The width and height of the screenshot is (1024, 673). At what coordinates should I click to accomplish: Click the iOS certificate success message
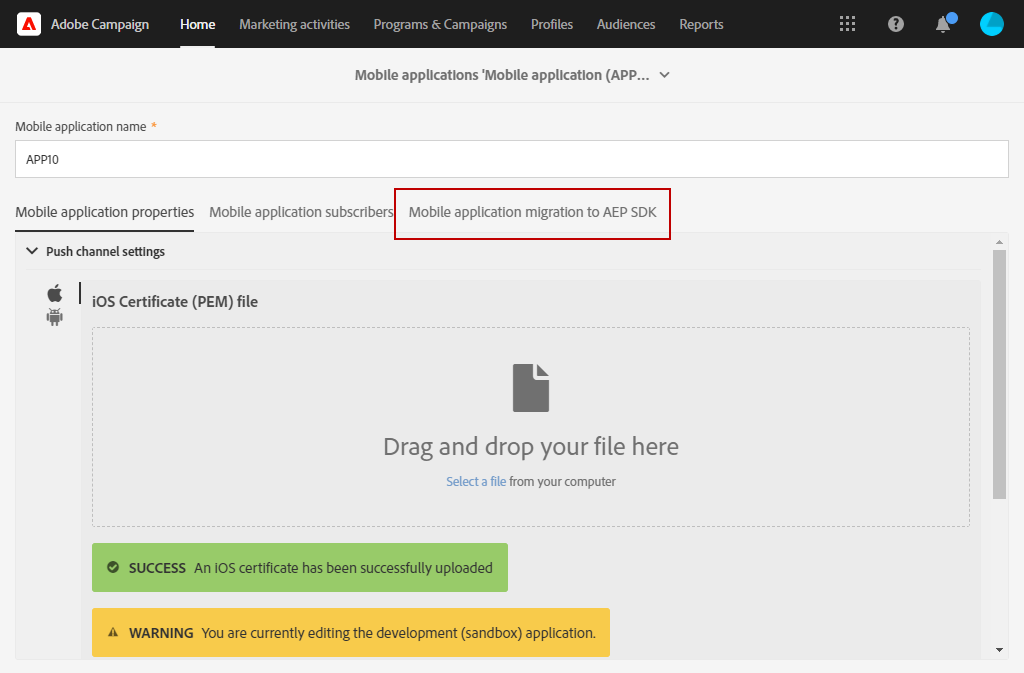click(300, 567)
